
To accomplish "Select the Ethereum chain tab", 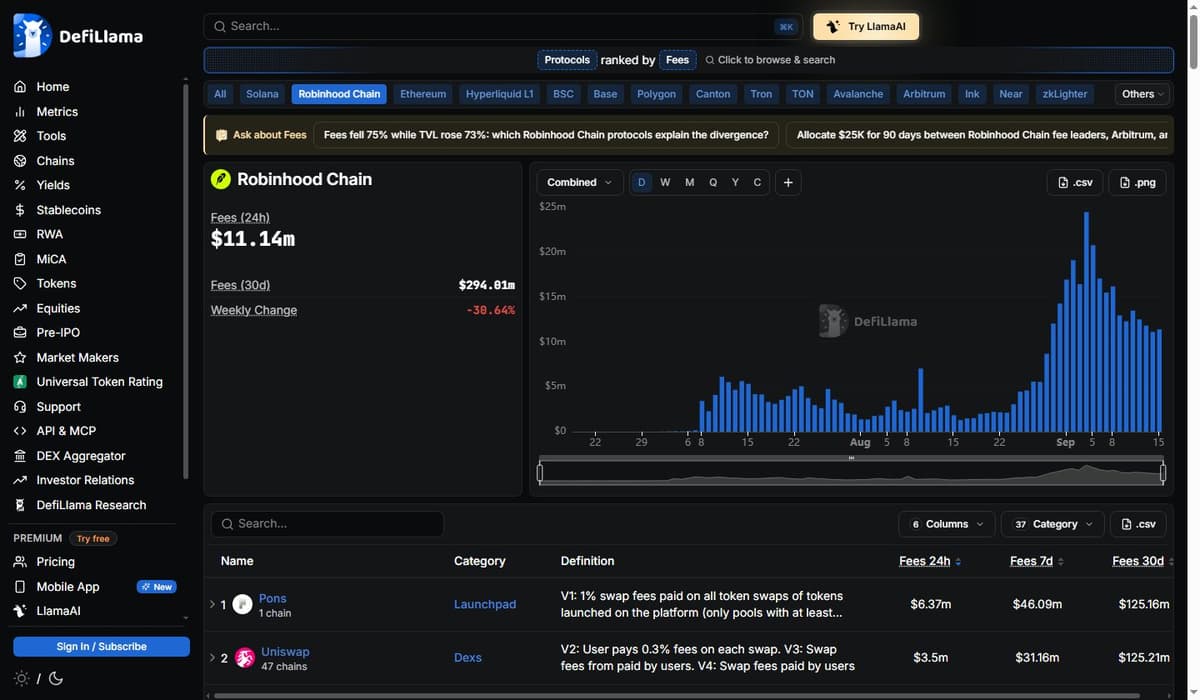I will [423, 94].
